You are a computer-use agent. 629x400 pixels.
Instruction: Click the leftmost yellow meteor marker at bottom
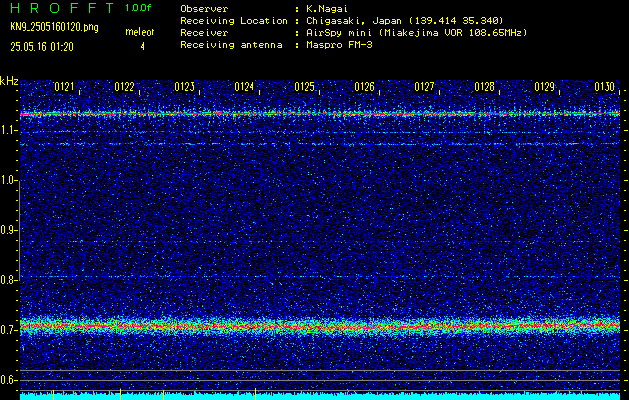53,394
